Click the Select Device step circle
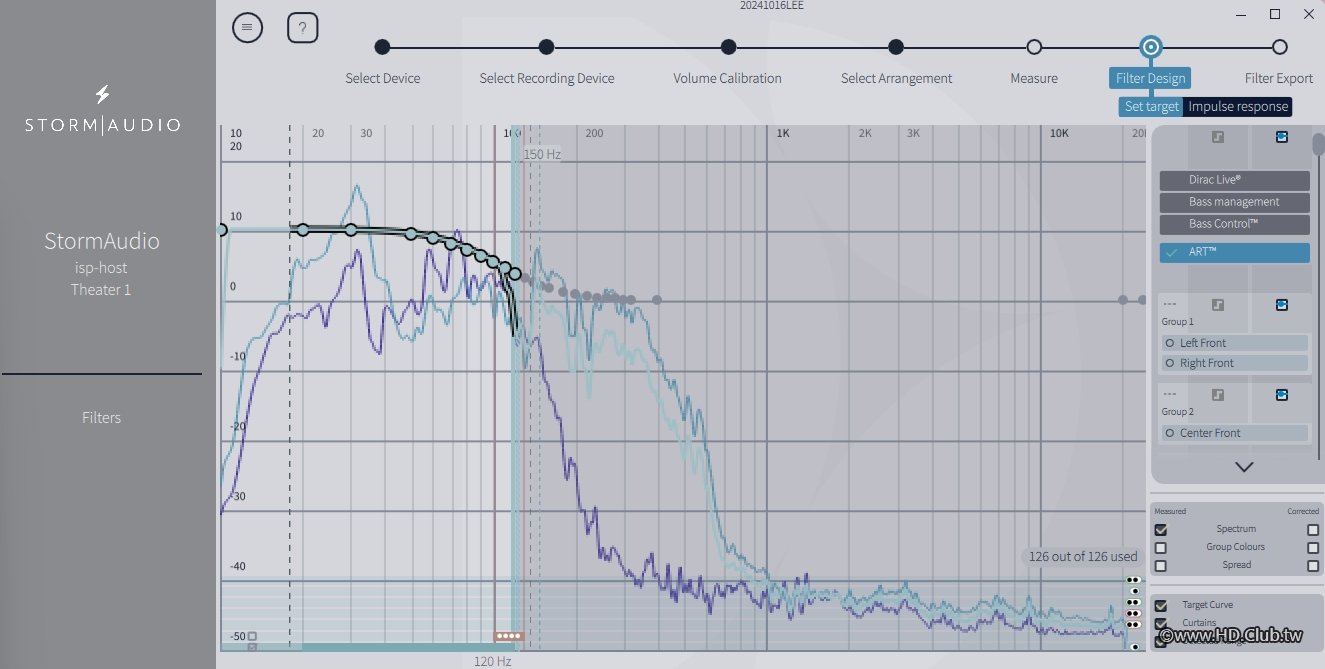The width and height of the screenshot is (1325, 669). pyautogui.click(x=382, y=47)
